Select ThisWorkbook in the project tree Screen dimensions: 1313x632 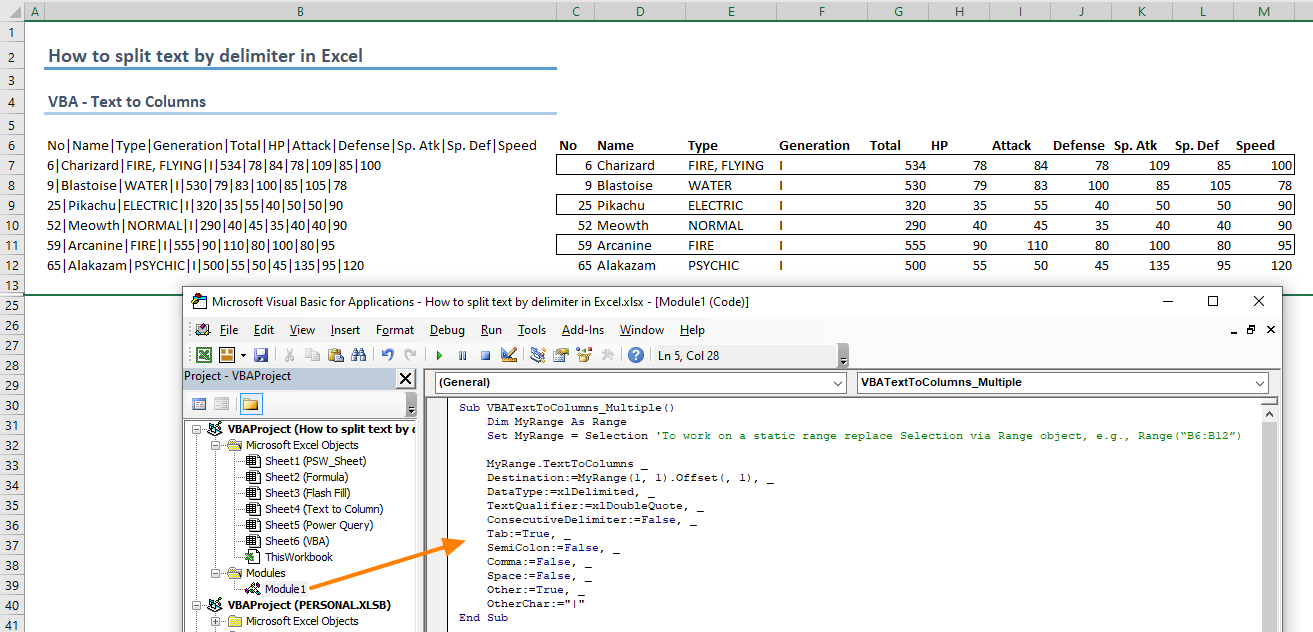click(x=298, y=557)
